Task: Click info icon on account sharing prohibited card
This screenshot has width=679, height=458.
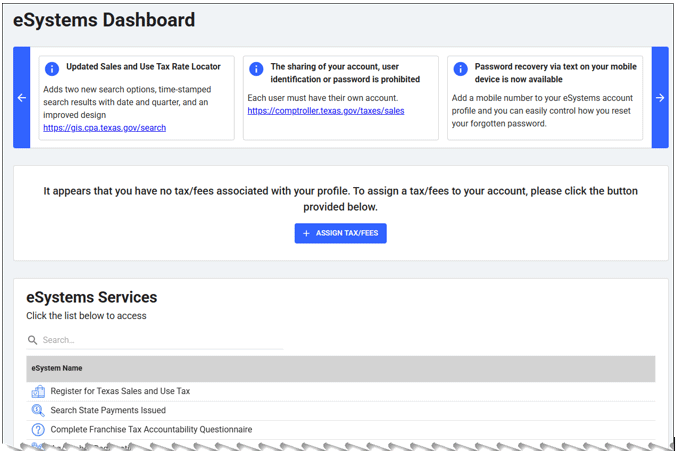Action: coord(256,68)
